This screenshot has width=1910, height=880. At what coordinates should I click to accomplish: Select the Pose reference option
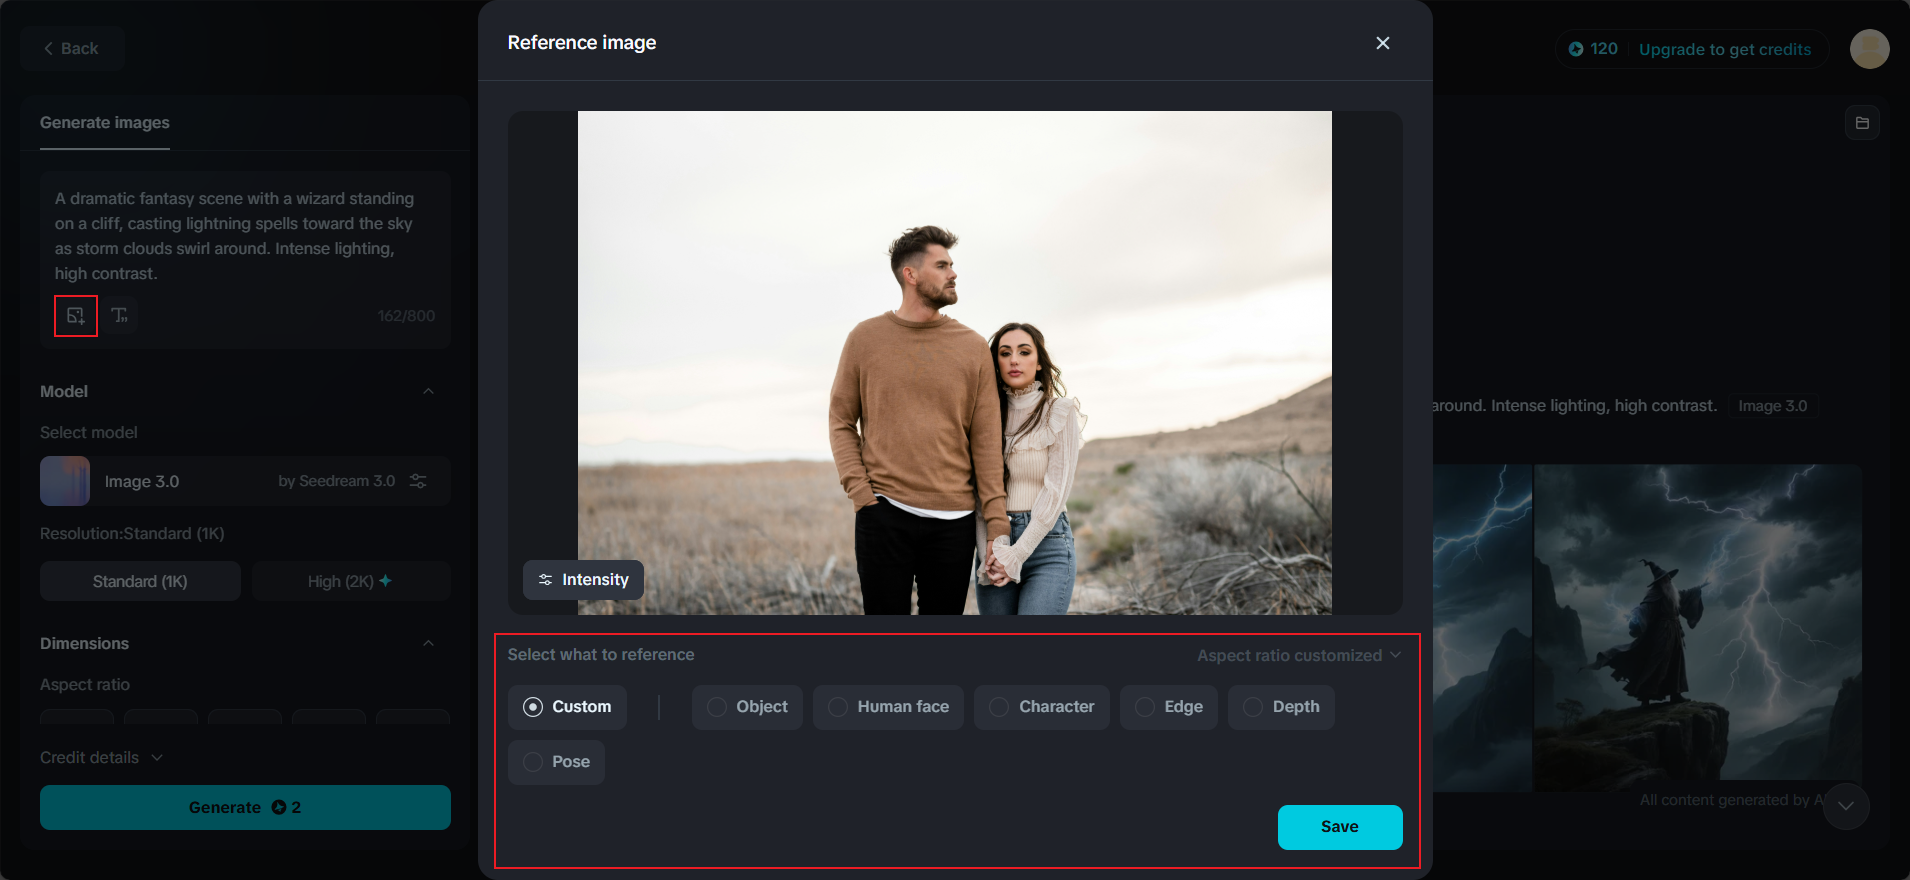(x=556, y=762)
